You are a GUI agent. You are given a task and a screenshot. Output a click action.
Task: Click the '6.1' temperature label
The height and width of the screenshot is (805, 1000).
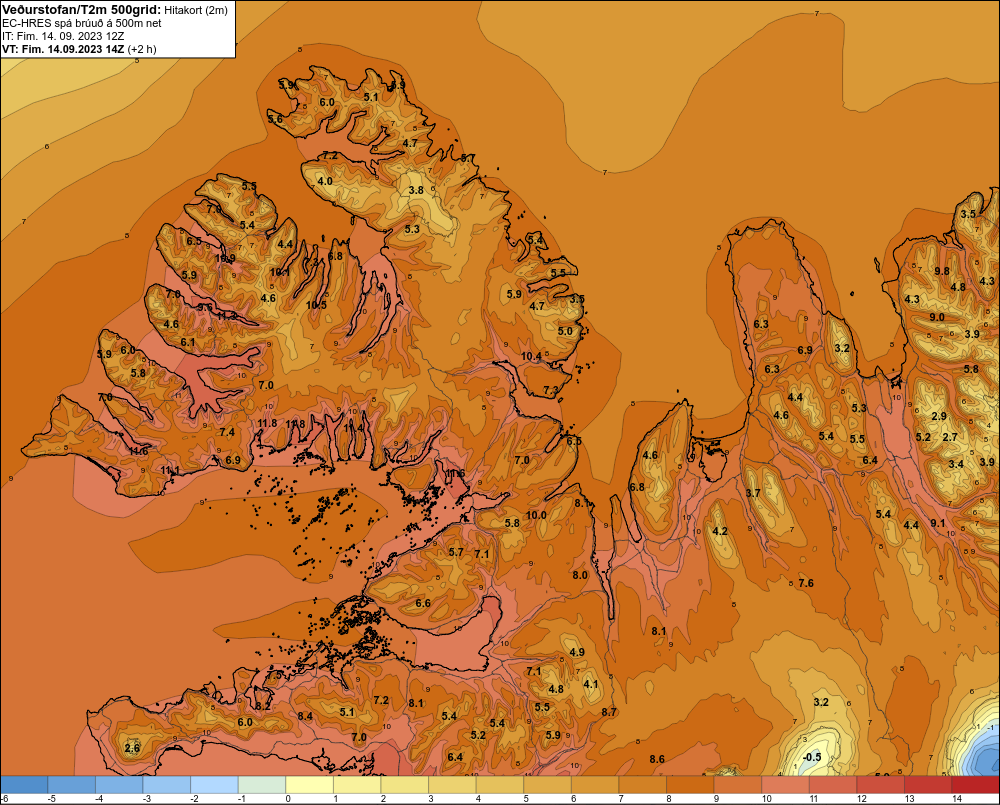[x=188, y=343]
